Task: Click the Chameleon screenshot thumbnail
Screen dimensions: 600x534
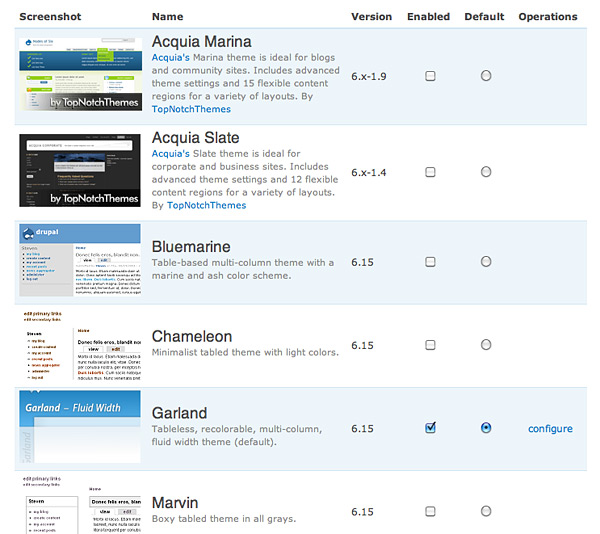Action: coord(80,344)
